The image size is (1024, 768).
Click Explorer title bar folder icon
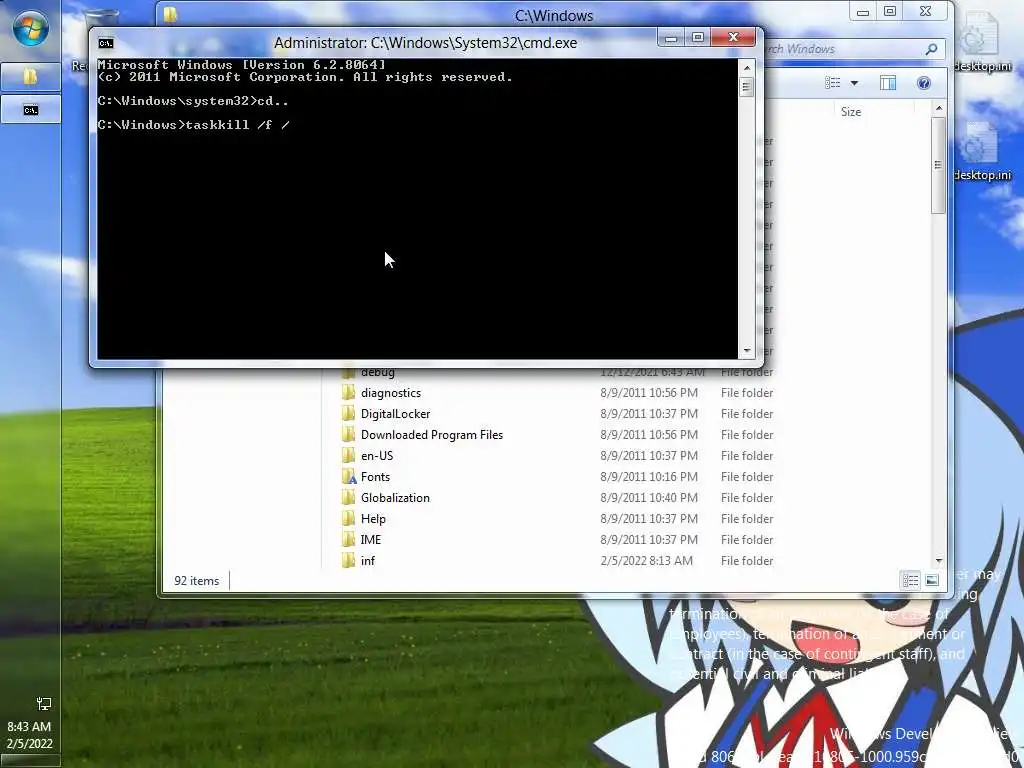click(x=170, y=14)
